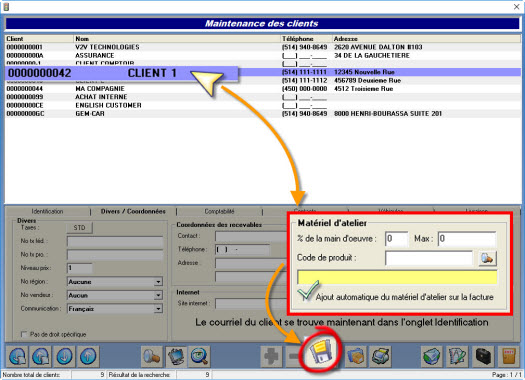Go to the first page of clients
525x380 pixels.
17,357
